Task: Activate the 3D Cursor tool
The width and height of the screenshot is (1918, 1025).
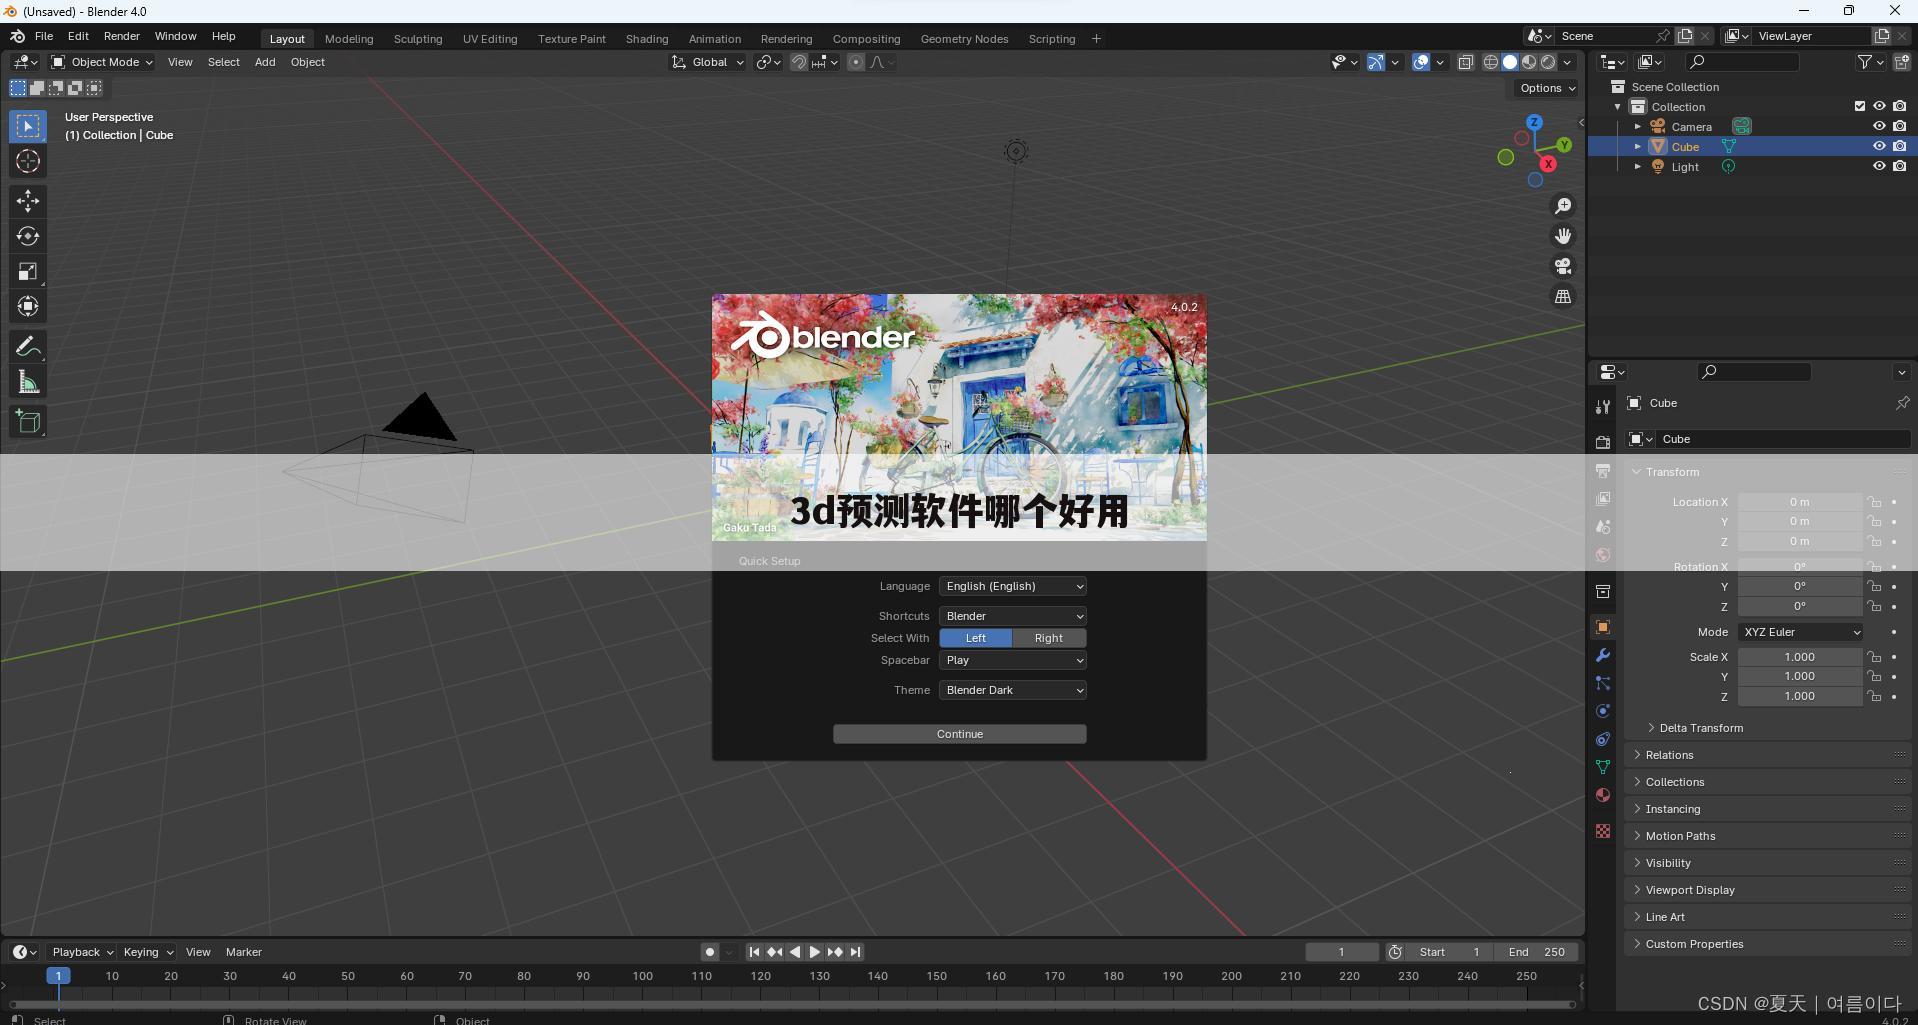Action: (28, 161)
